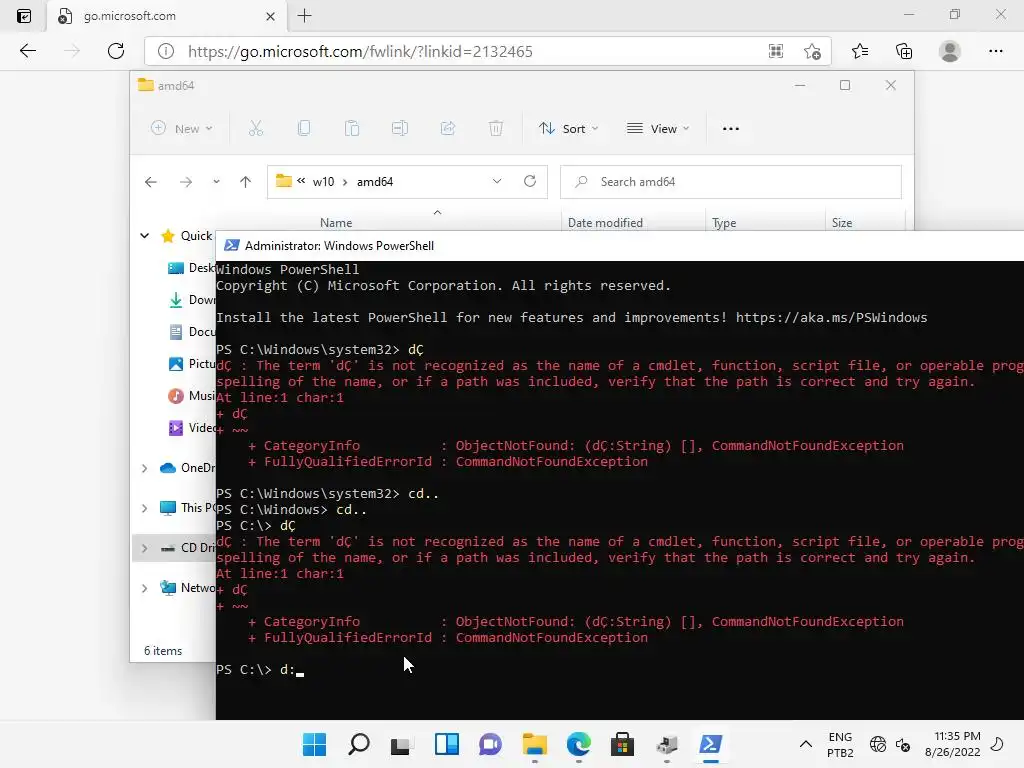Screen dimensions: 1024x768
Task: Click the Cut icon in File Explorer
Action: pos(256,129)
